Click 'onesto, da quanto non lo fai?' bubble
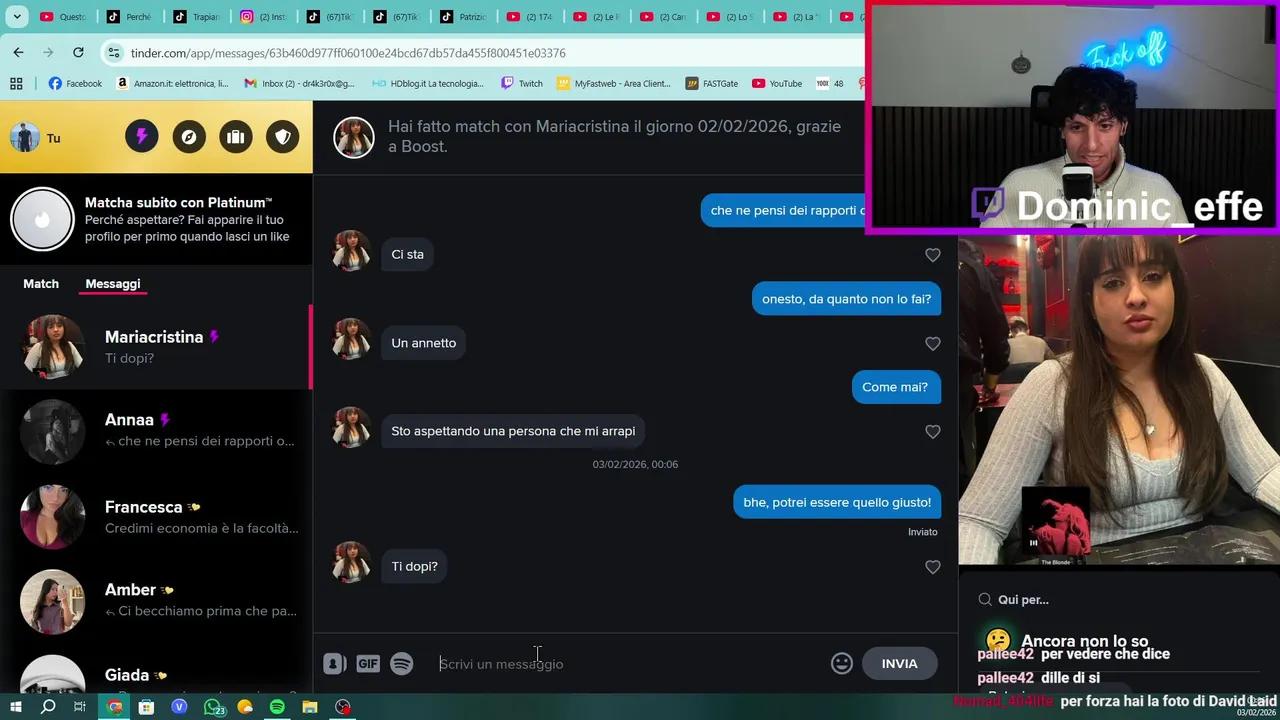 click(x=846, y=299)
